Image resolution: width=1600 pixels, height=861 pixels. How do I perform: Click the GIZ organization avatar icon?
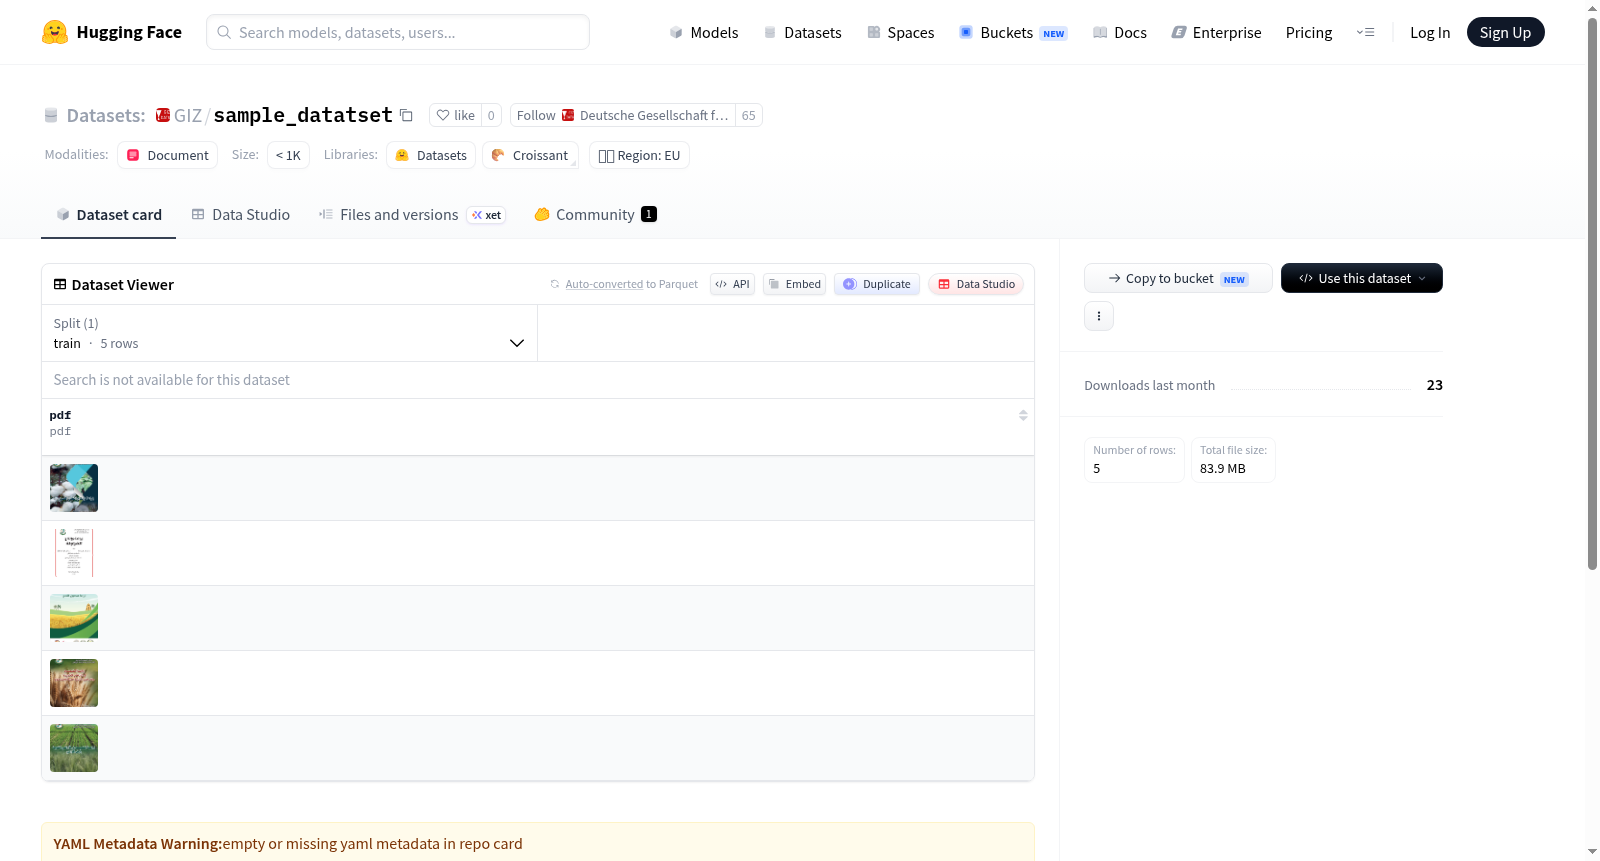point(163,115)
